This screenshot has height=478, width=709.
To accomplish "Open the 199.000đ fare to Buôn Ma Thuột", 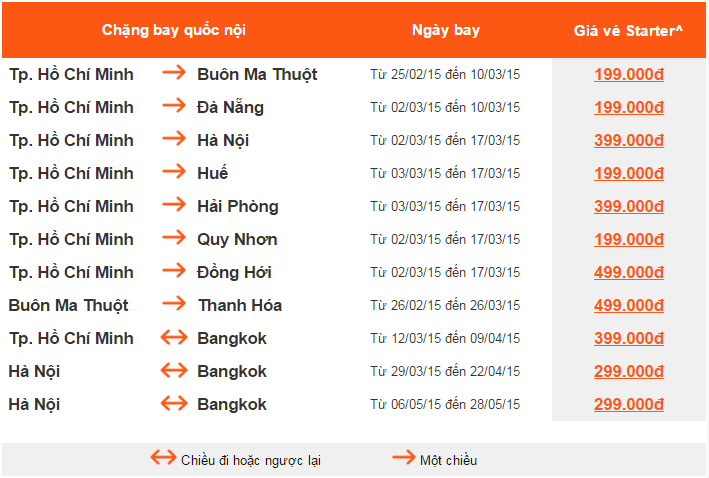I will [x=629, y=74].
